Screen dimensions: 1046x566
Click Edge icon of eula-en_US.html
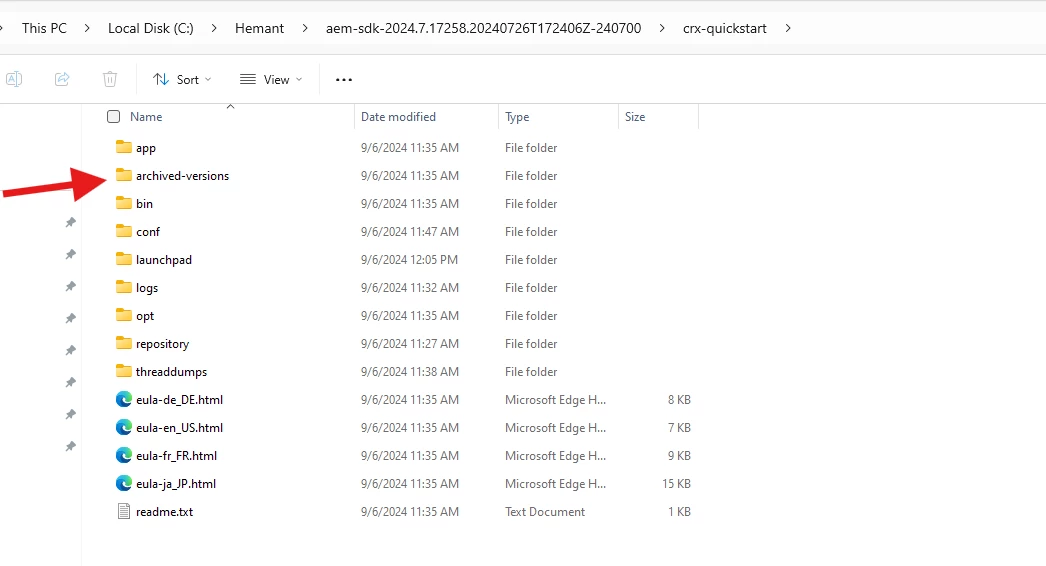coord(123,427)
